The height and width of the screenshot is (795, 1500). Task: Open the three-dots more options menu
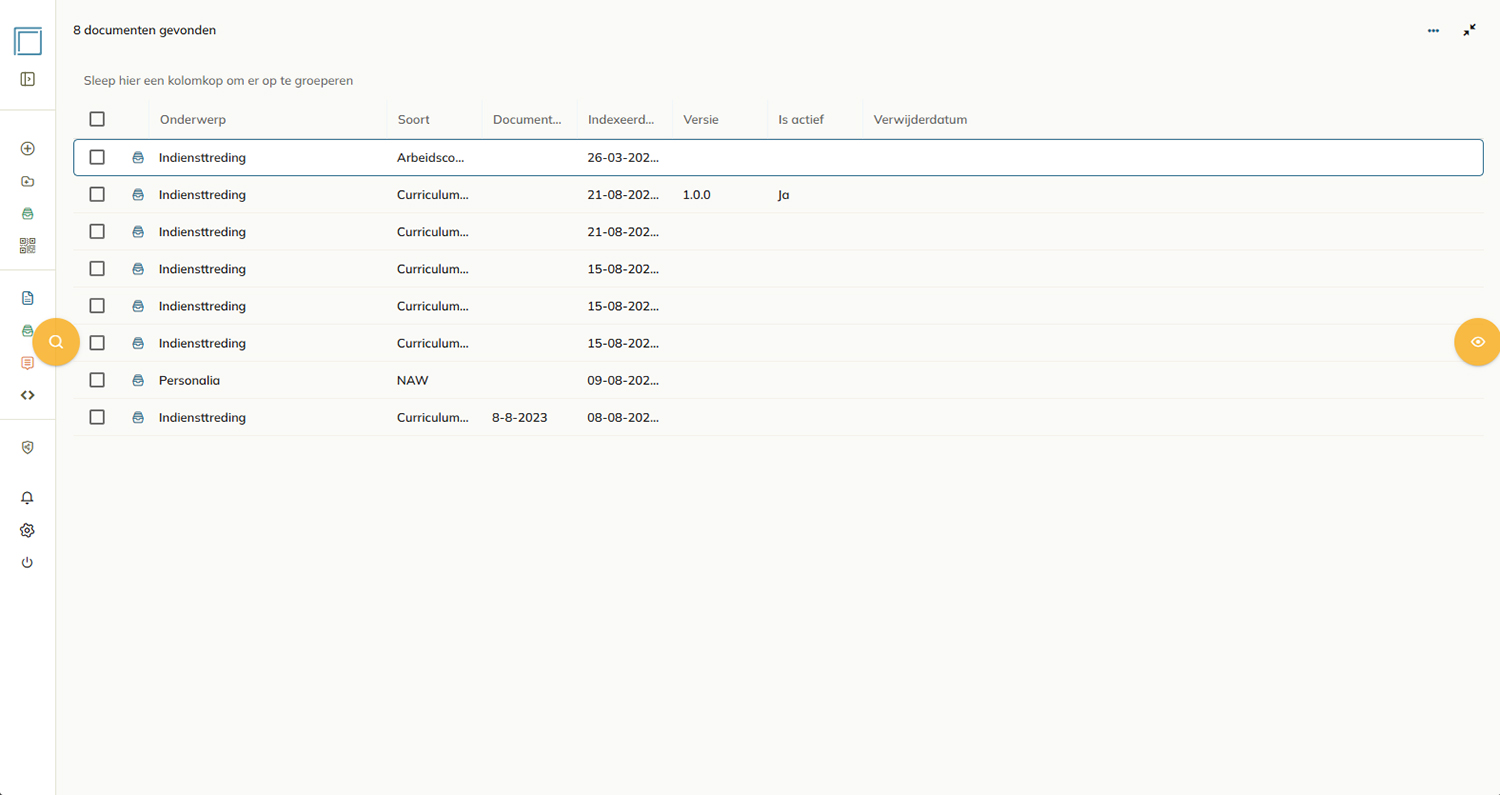1433,31
